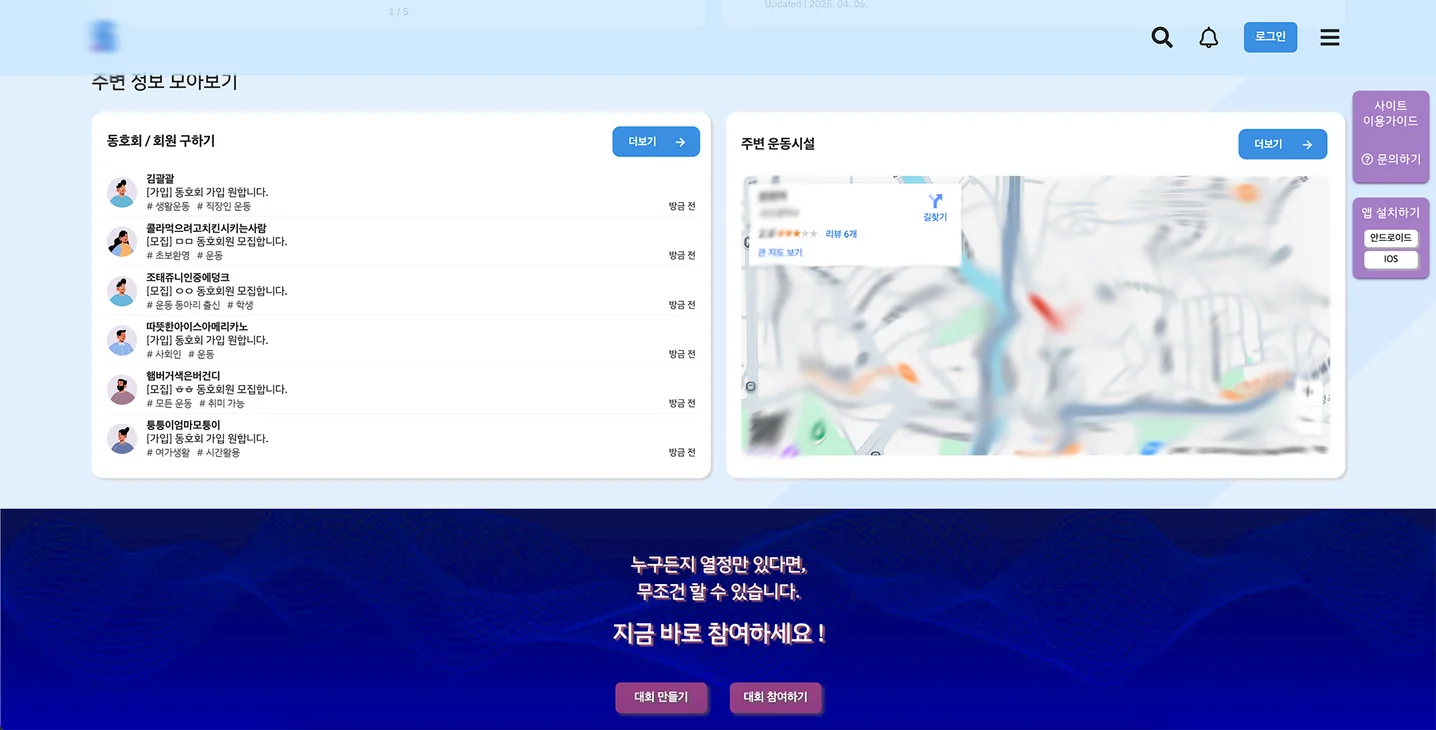Click 더보기 button in 동호회 / 회원 구하기 card
The width and height of the screenshot is (1436, 730).
pyautogui.click(x=656, y=142)
